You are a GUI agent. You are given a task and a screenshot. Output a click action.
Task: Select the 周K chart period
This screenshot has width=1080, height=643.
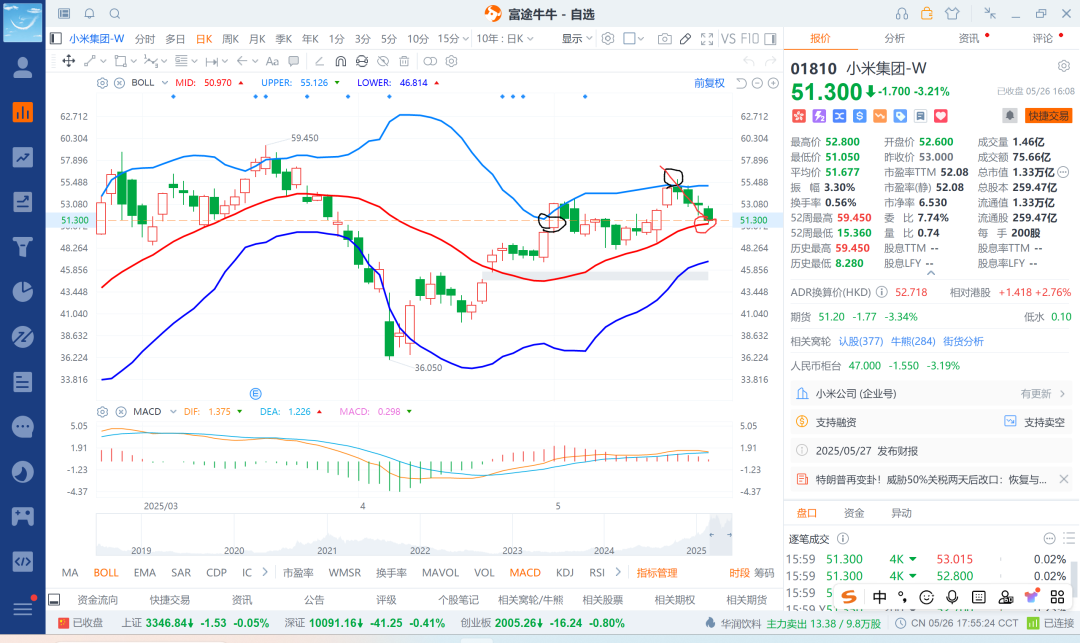tap(230, 39)
